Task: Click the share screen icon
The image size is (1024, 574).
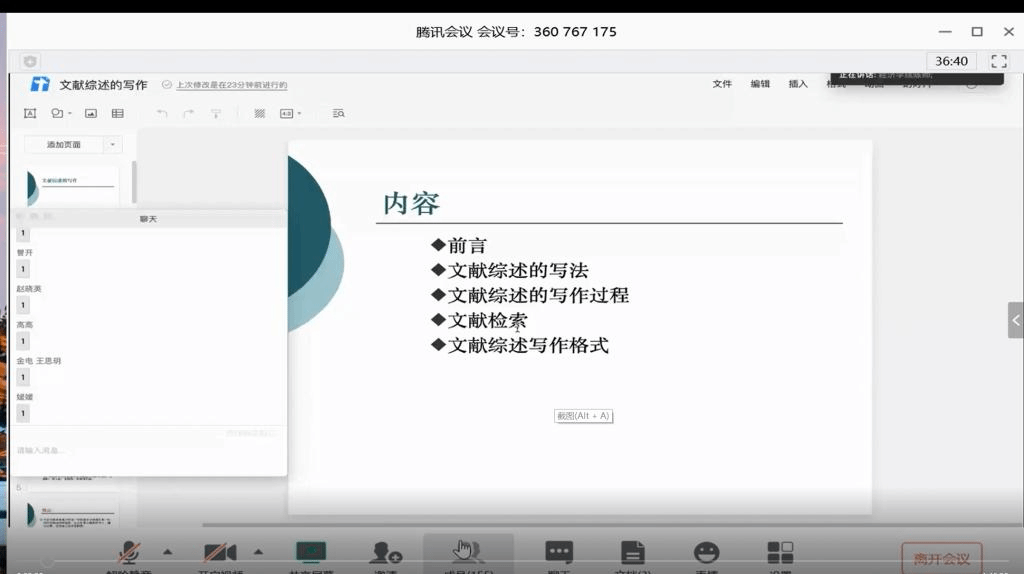Action: [x=311, y=553]
